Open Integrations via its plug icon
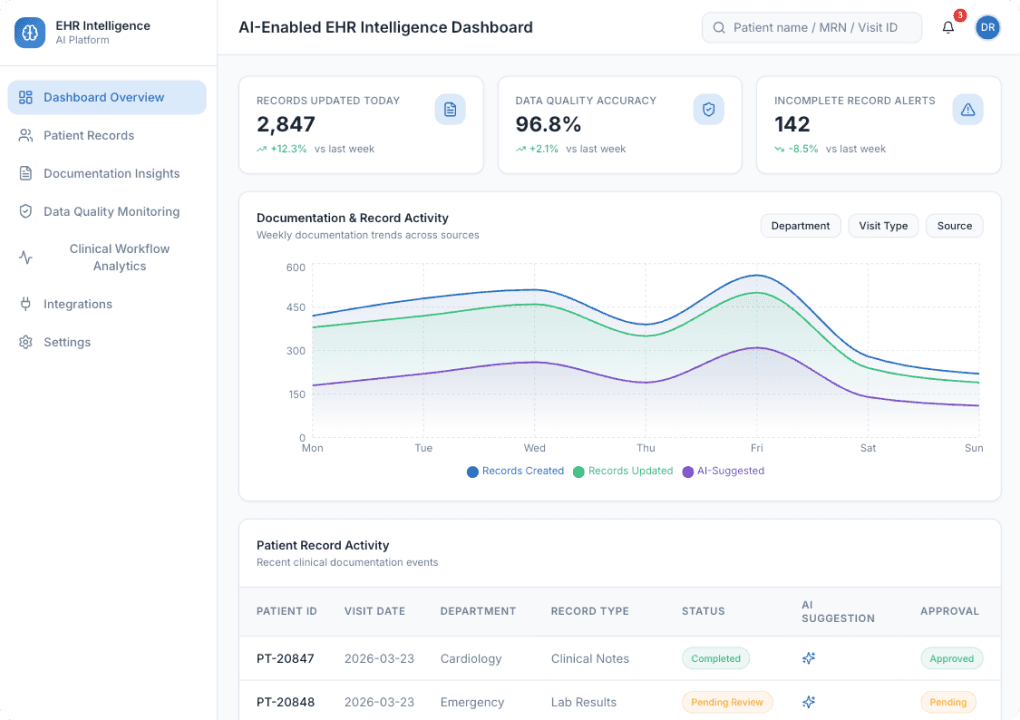The image size is (1020, 720). pyautogui.click(x=25, y=303)
